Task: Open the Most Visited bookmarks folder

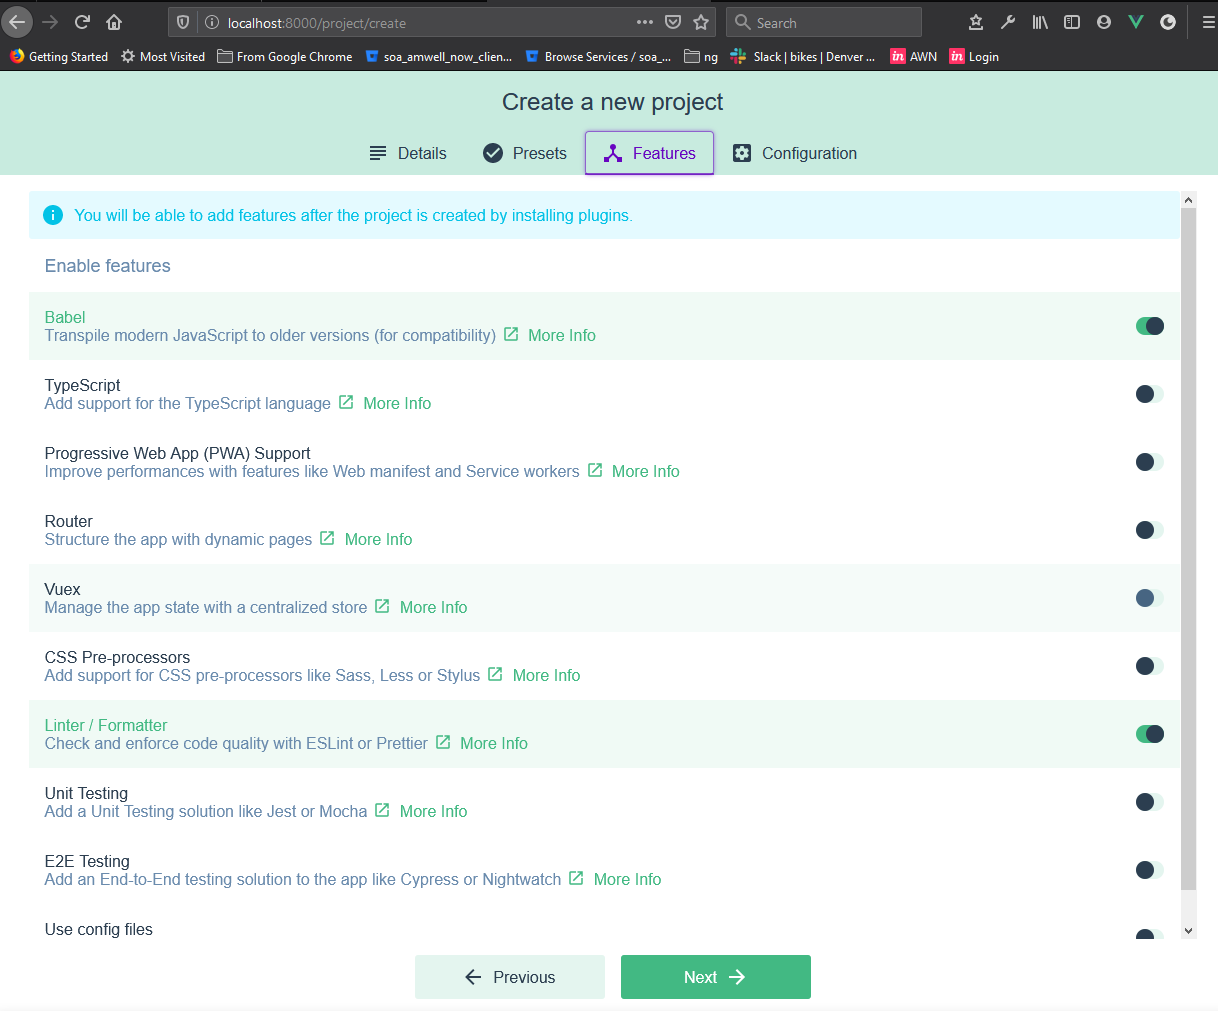Action: click(x=163, y=57)
